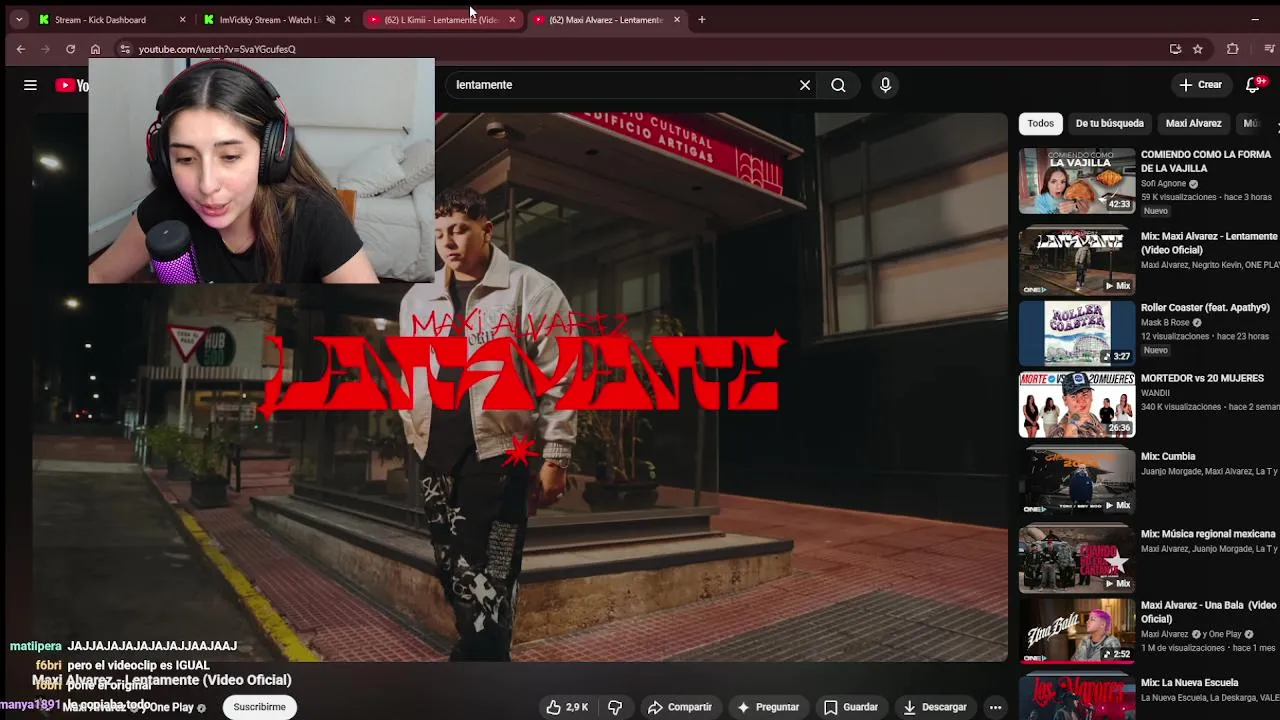Select the Maxi Alvarez - Lentamente tab
The width and height of the screenshot is (1280, 720).
606,19
